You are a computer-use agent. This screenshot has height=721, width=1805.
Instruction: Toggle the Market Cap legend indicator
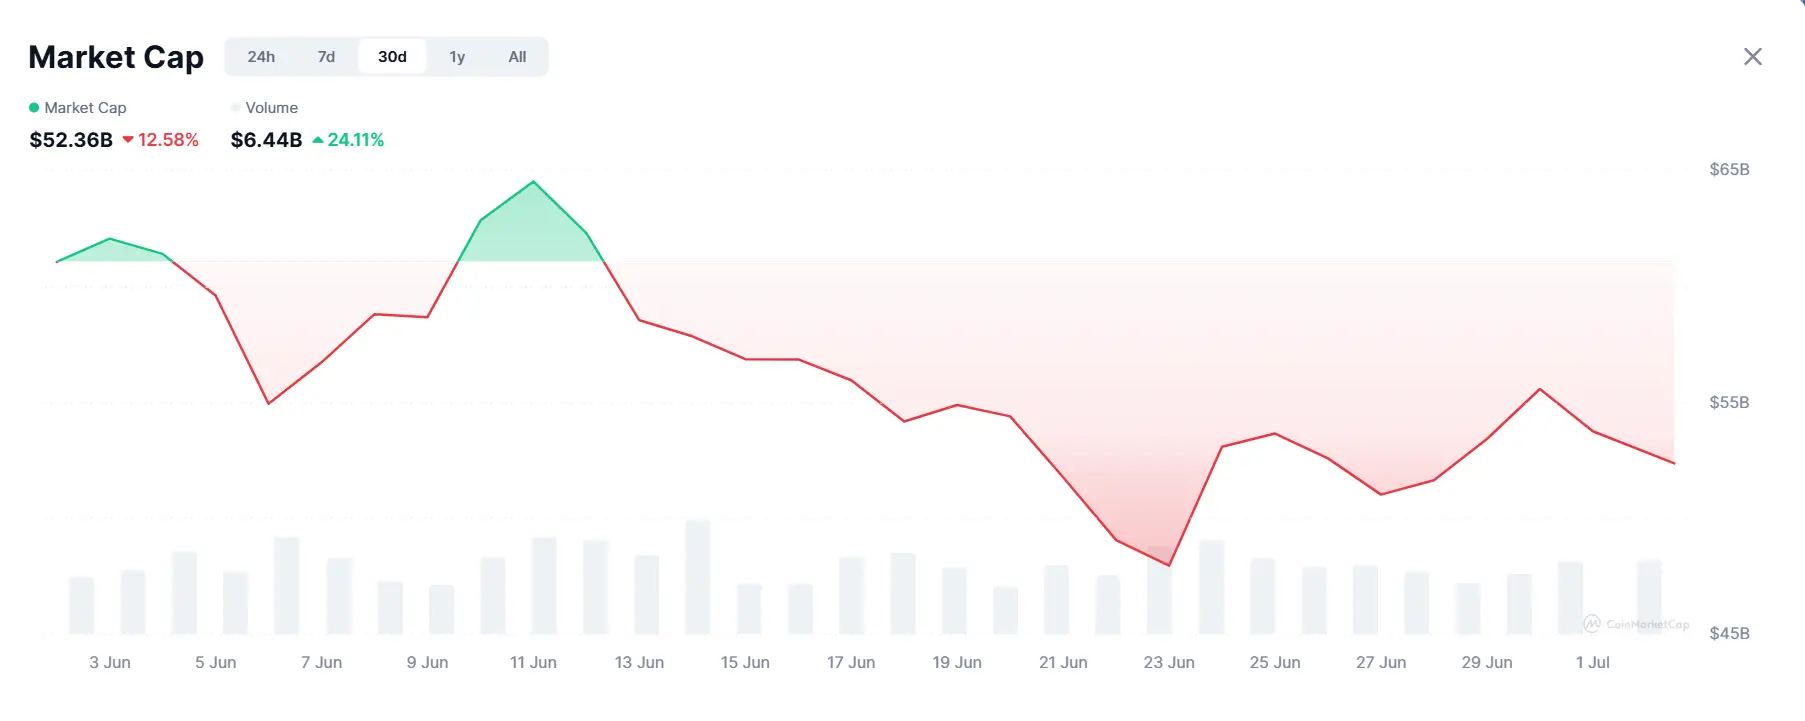(x=34, y=107)
